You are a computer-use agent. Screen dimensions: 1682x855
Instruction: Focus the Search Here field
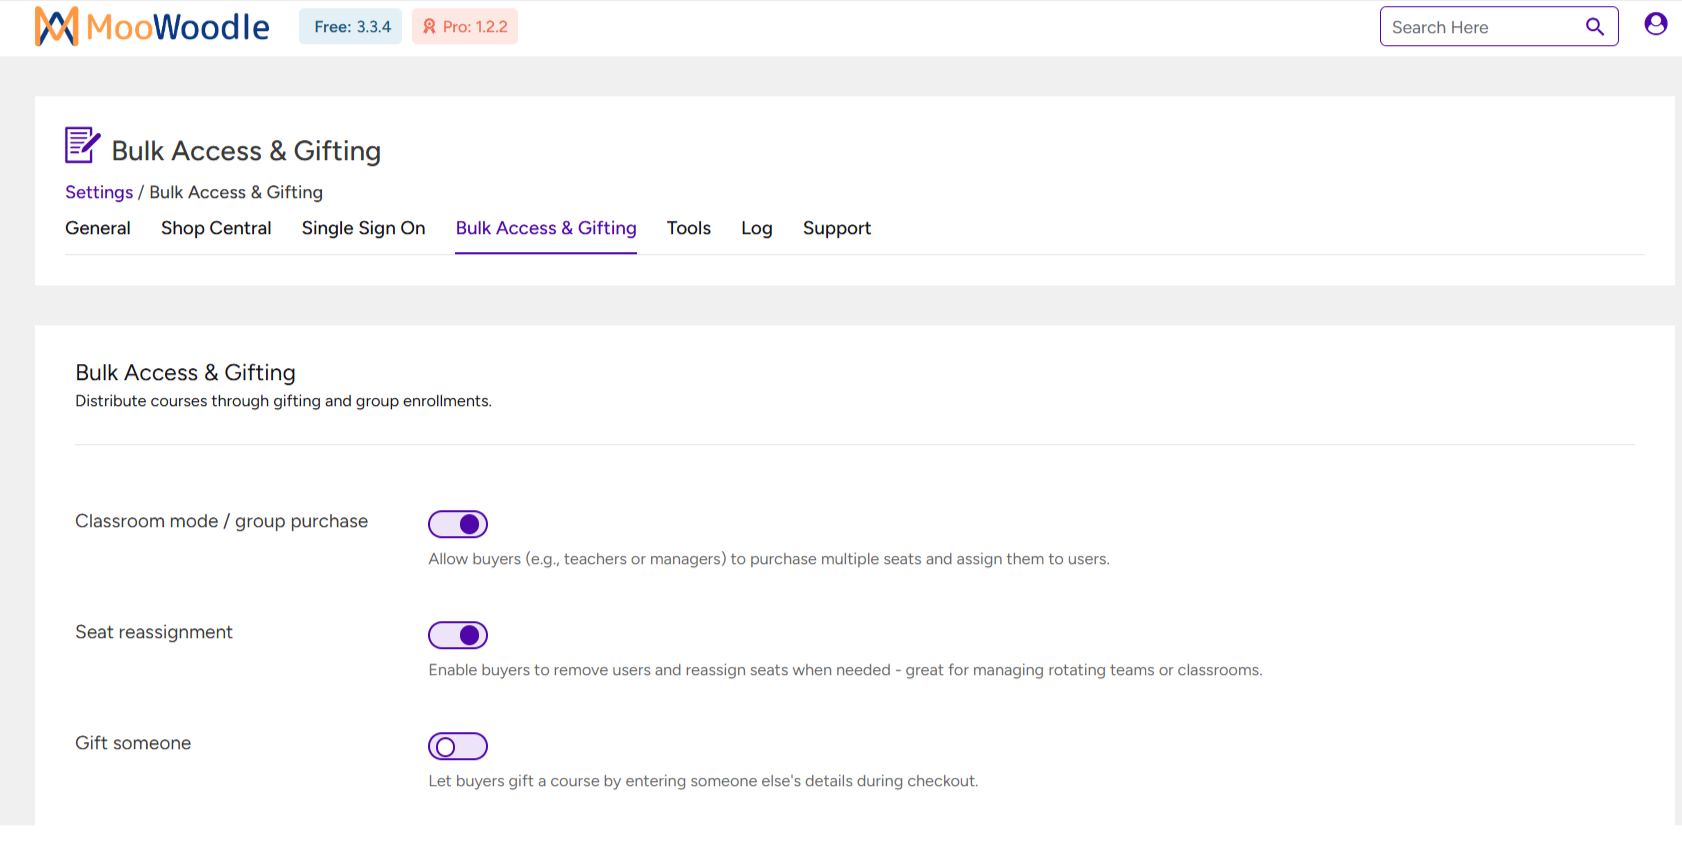[x=1499, y=27]
